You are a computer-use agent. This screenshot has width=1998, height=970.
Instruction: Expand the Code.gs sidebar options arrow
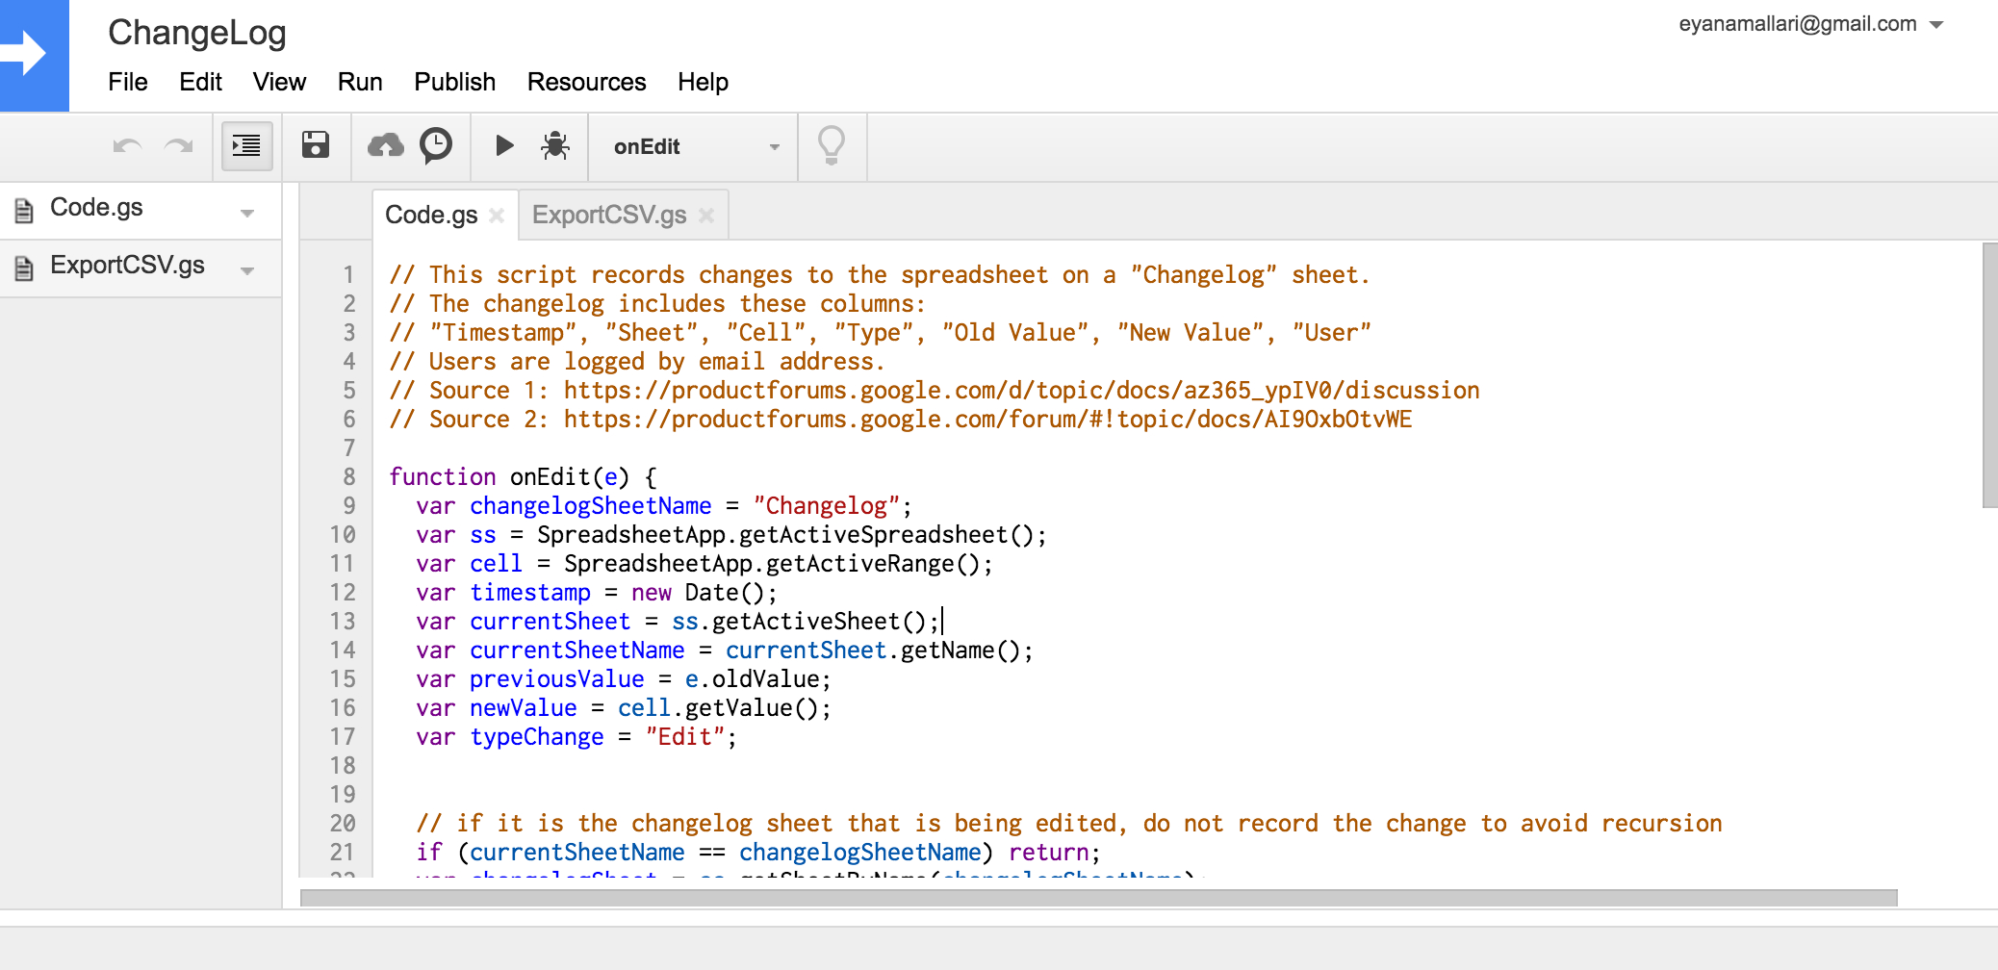point(247,210)
